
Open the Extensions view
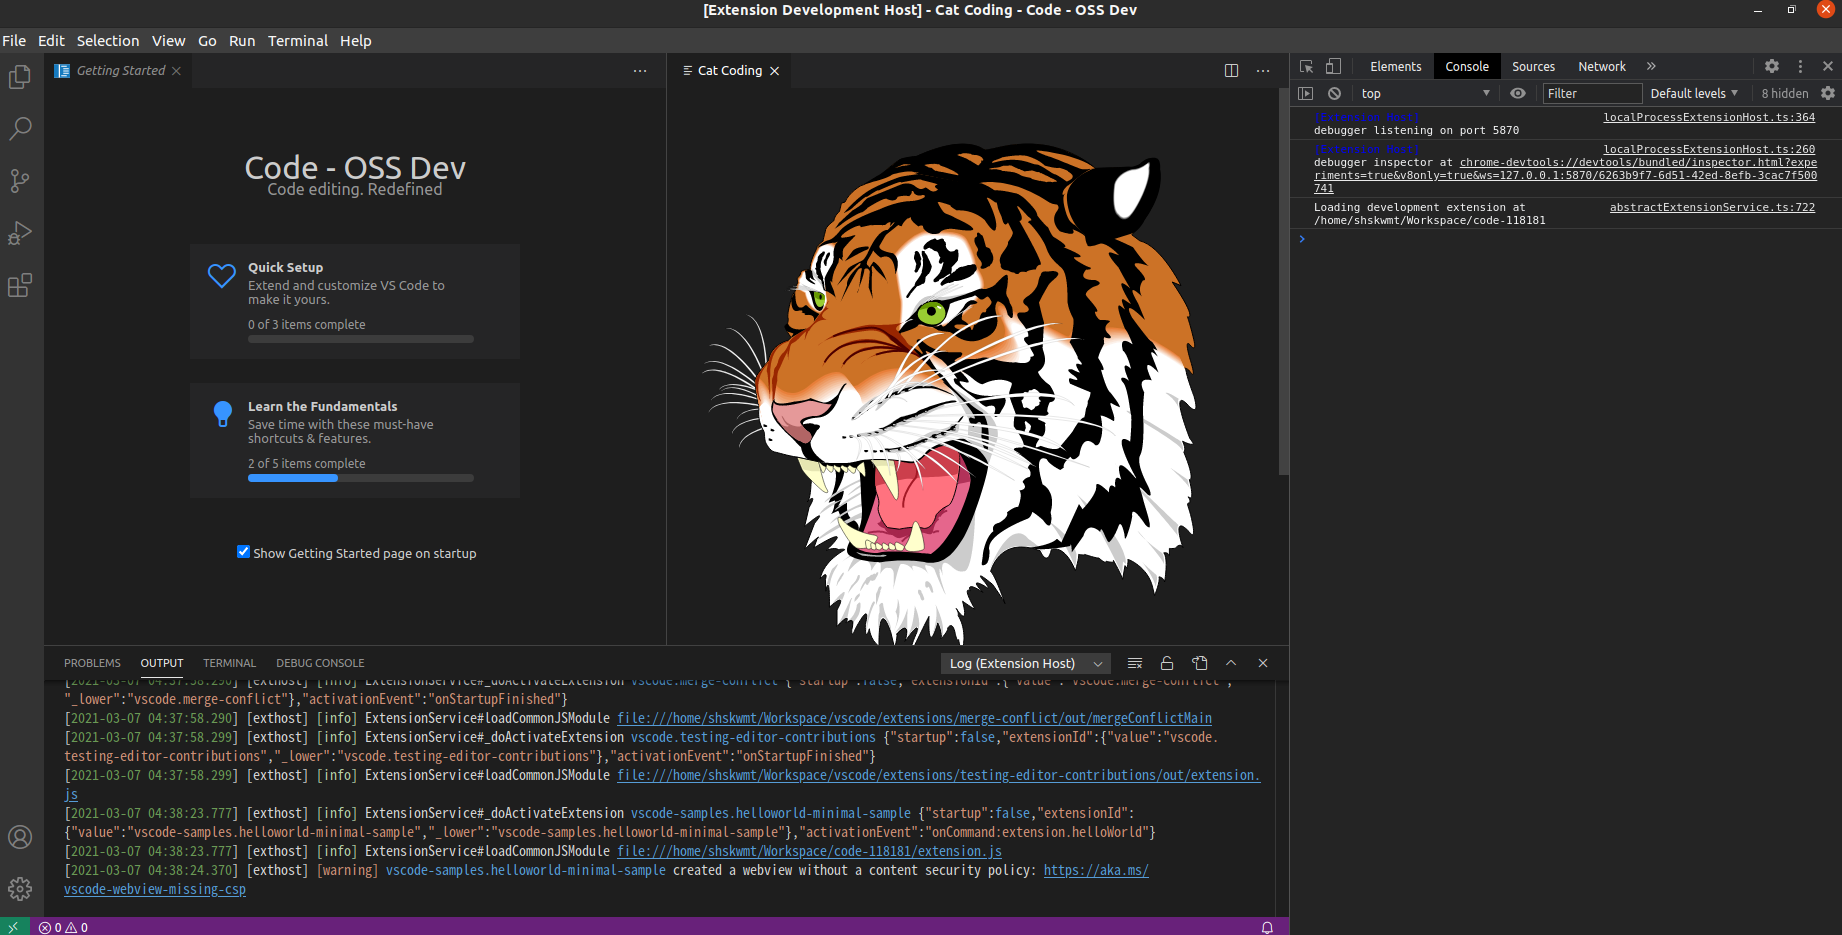tap(20, 285)
